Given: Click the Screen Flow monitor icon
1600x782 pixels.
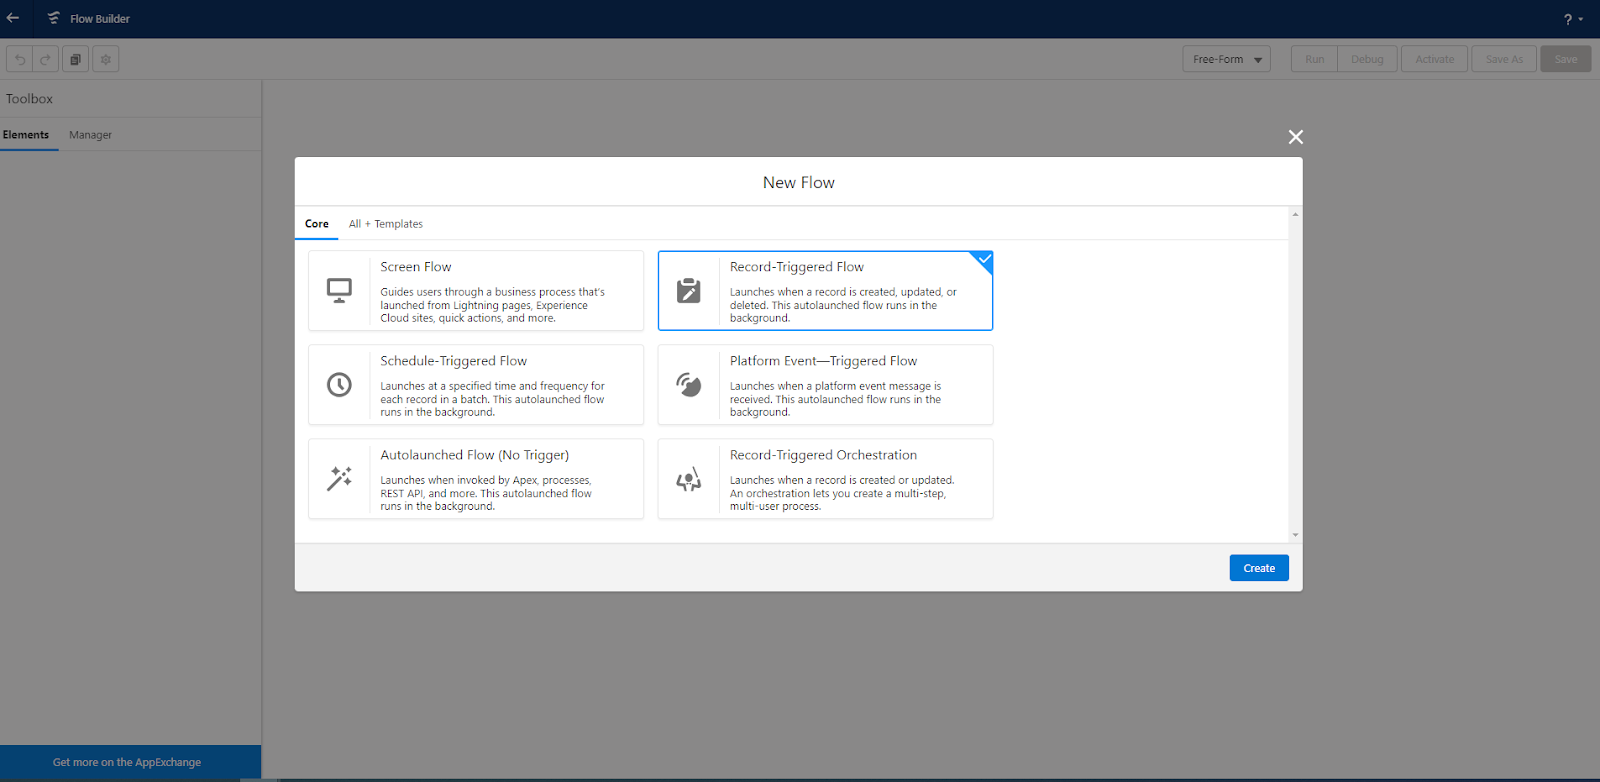Looking at the screenshot, I should click(x=339, y=291).
